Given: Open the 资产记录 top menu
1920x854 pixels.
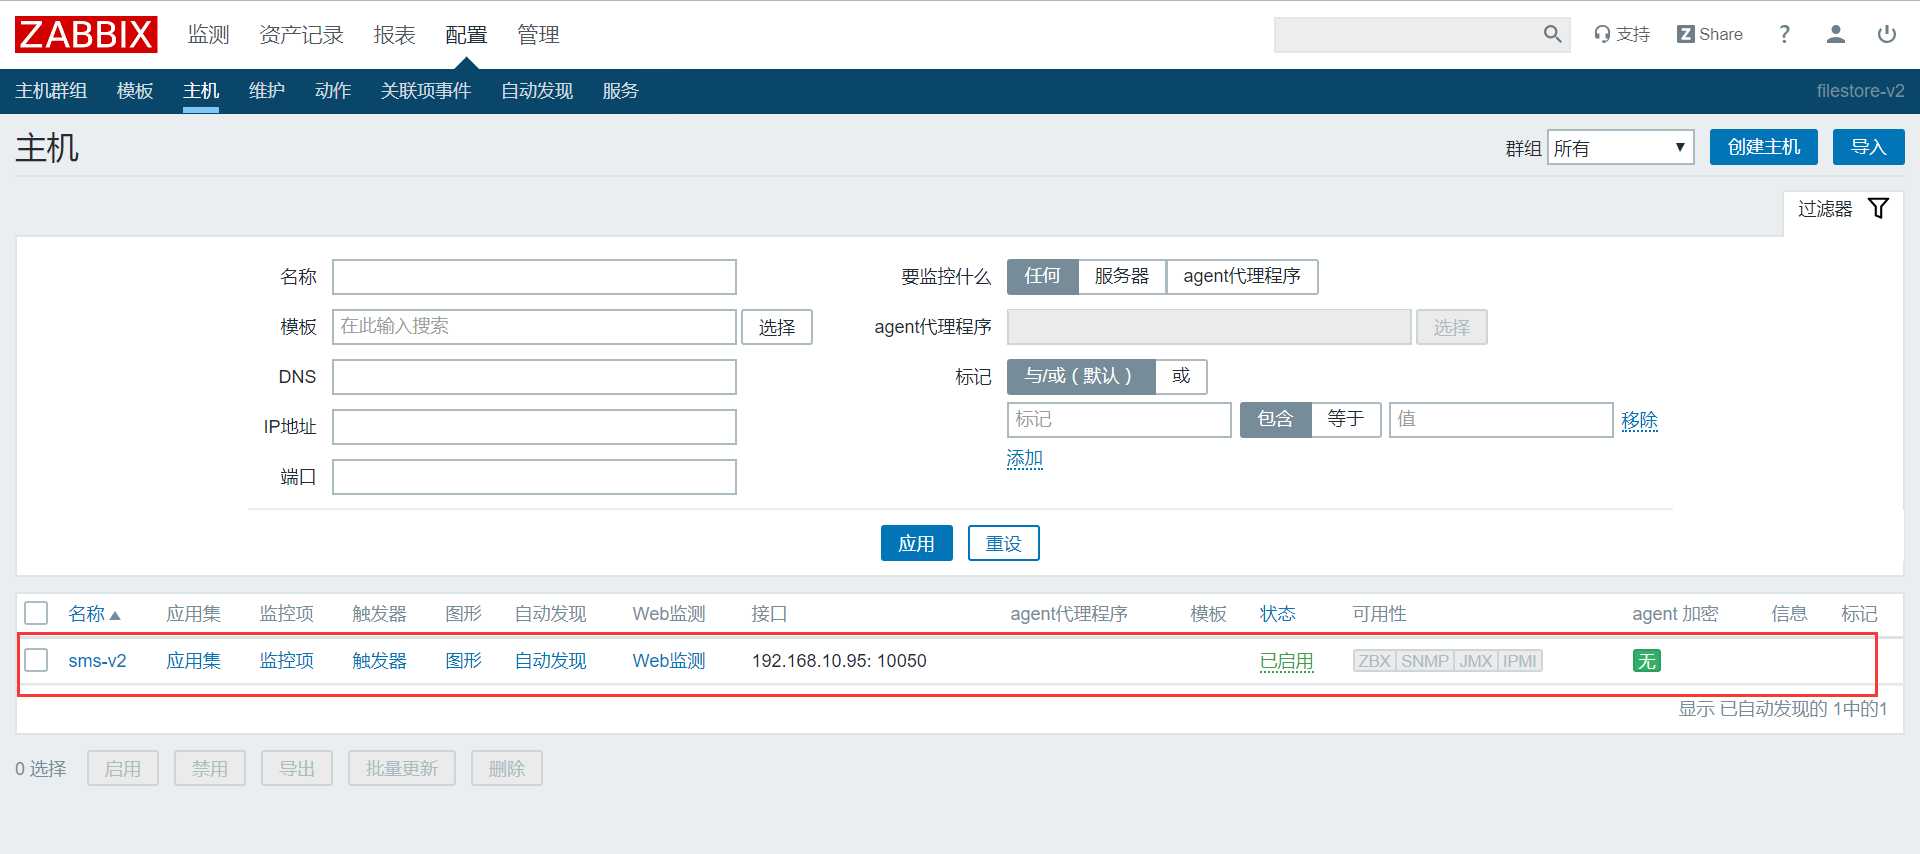Looking at the screenshot, I should point(301,35).
